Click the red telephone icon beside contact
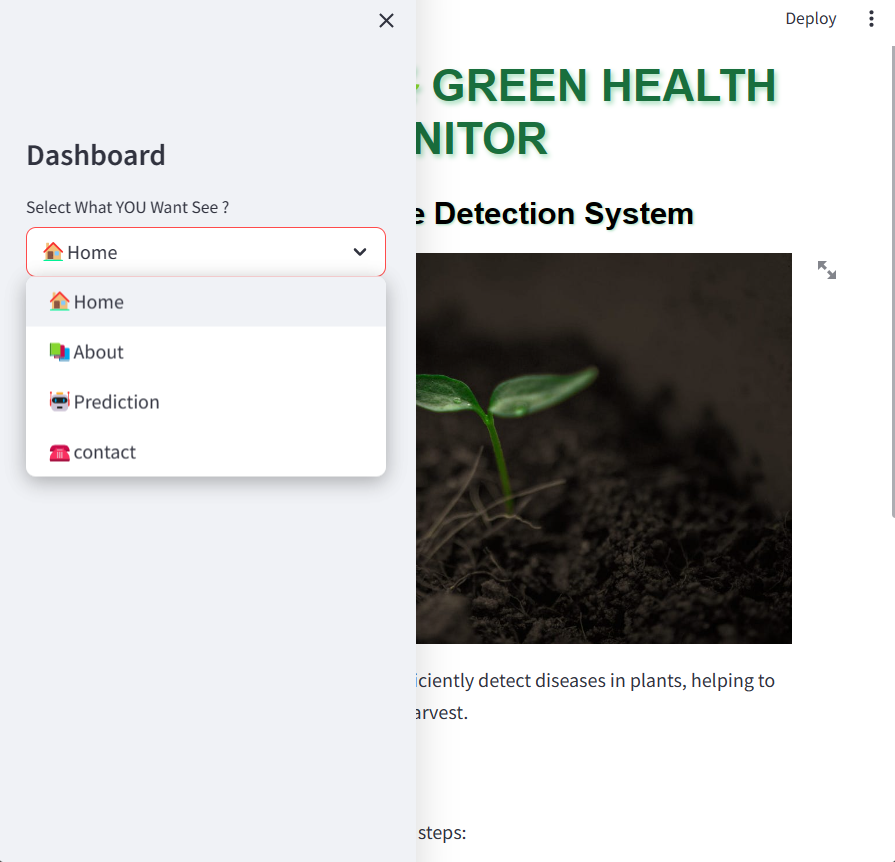This screenshot has height=862, width=895. point(60,451)
